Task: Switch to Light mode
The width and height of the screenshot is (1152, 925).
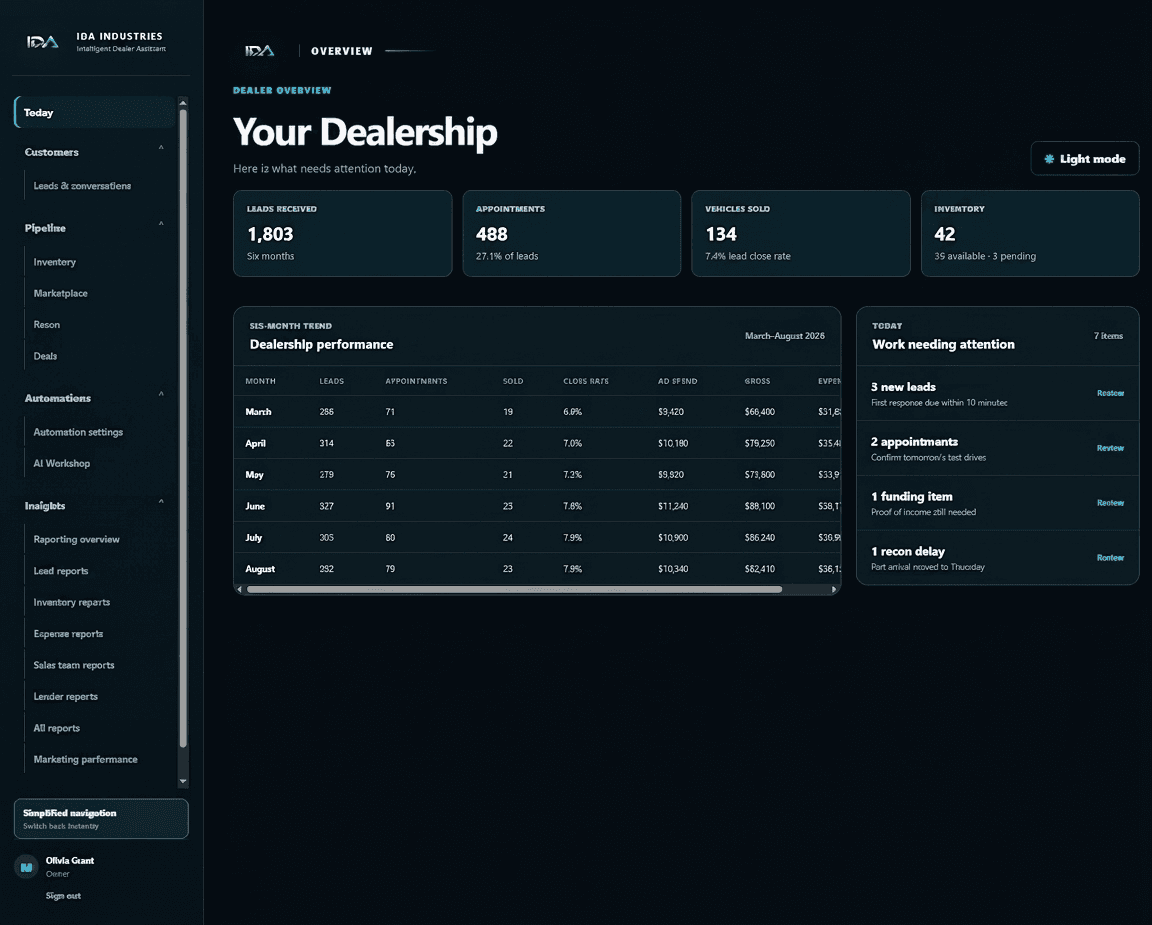Action: 1084,159
